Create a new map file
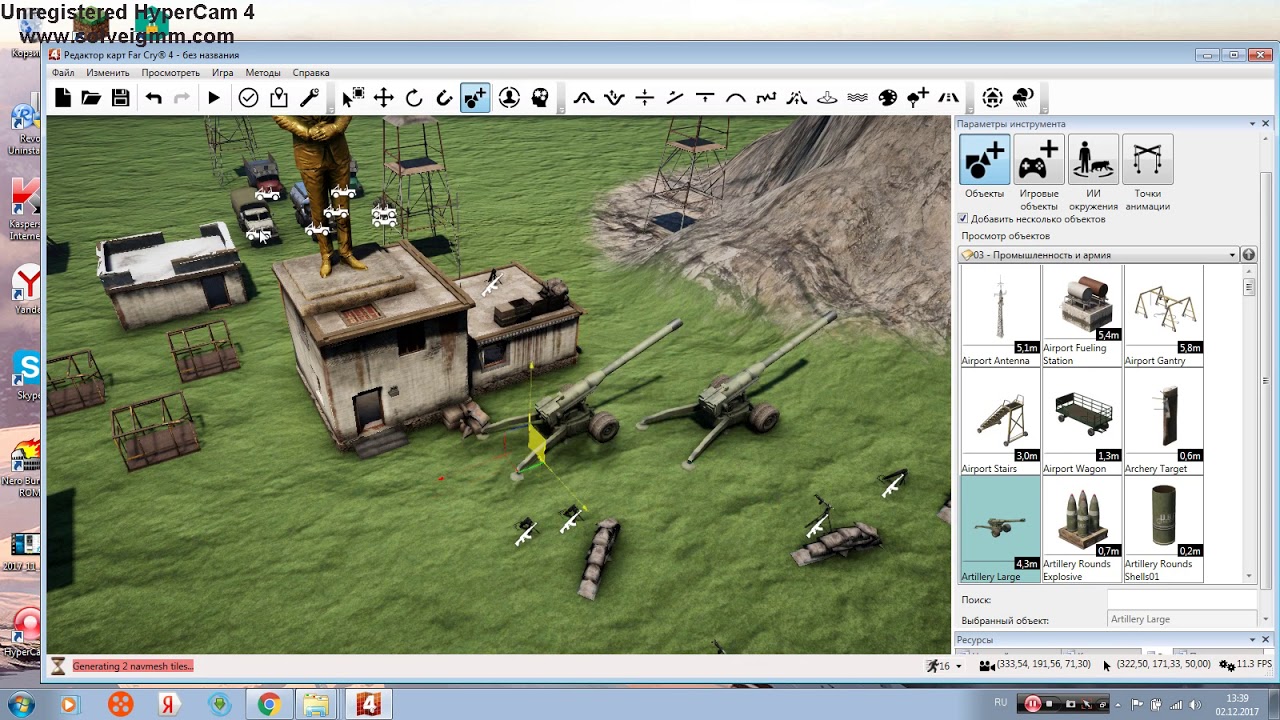Viewport: 1280px width, 720px height. tap(63, 97)
